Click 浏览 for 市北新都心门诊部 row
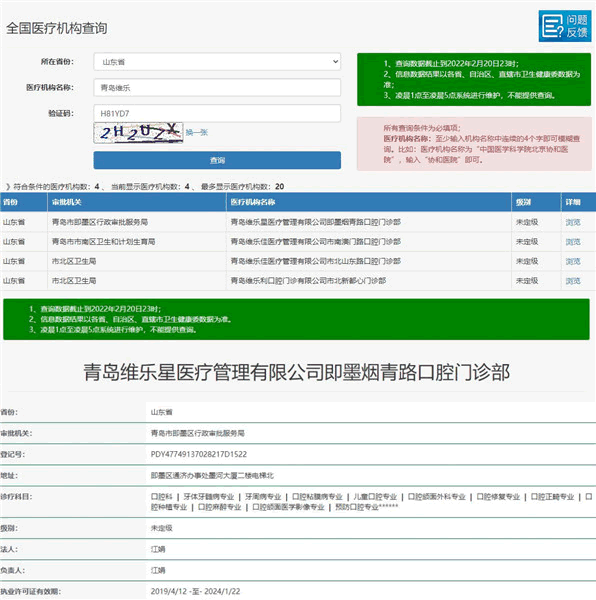 pos(573,281)
